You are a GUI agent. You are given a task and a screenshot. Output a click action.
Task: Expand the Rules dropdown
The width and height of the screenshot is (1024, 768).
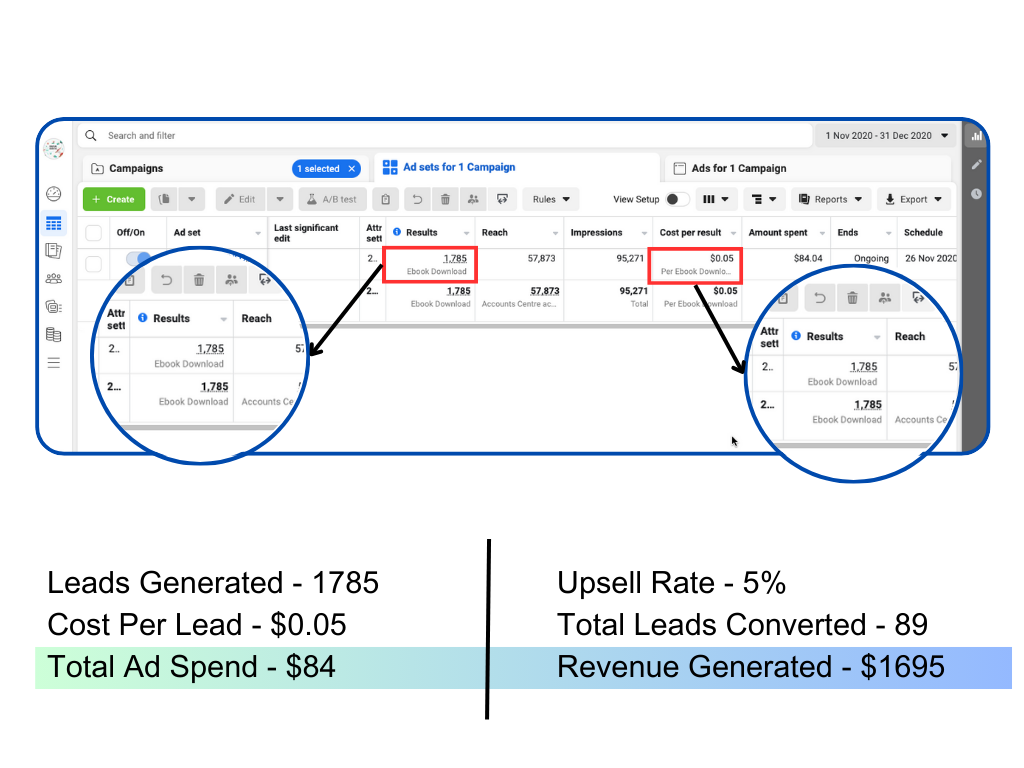coord(551,199)
